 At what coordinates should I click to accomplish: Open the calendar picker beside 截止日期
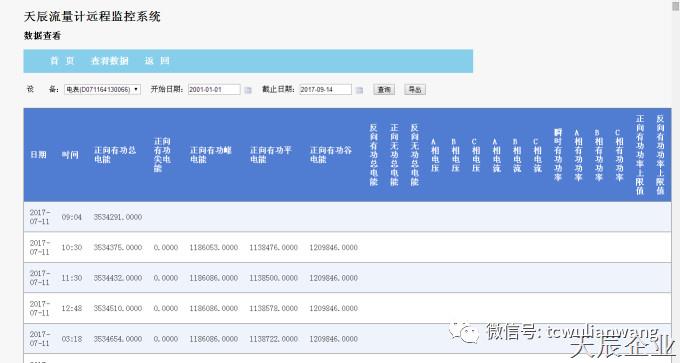pos(359,90)
